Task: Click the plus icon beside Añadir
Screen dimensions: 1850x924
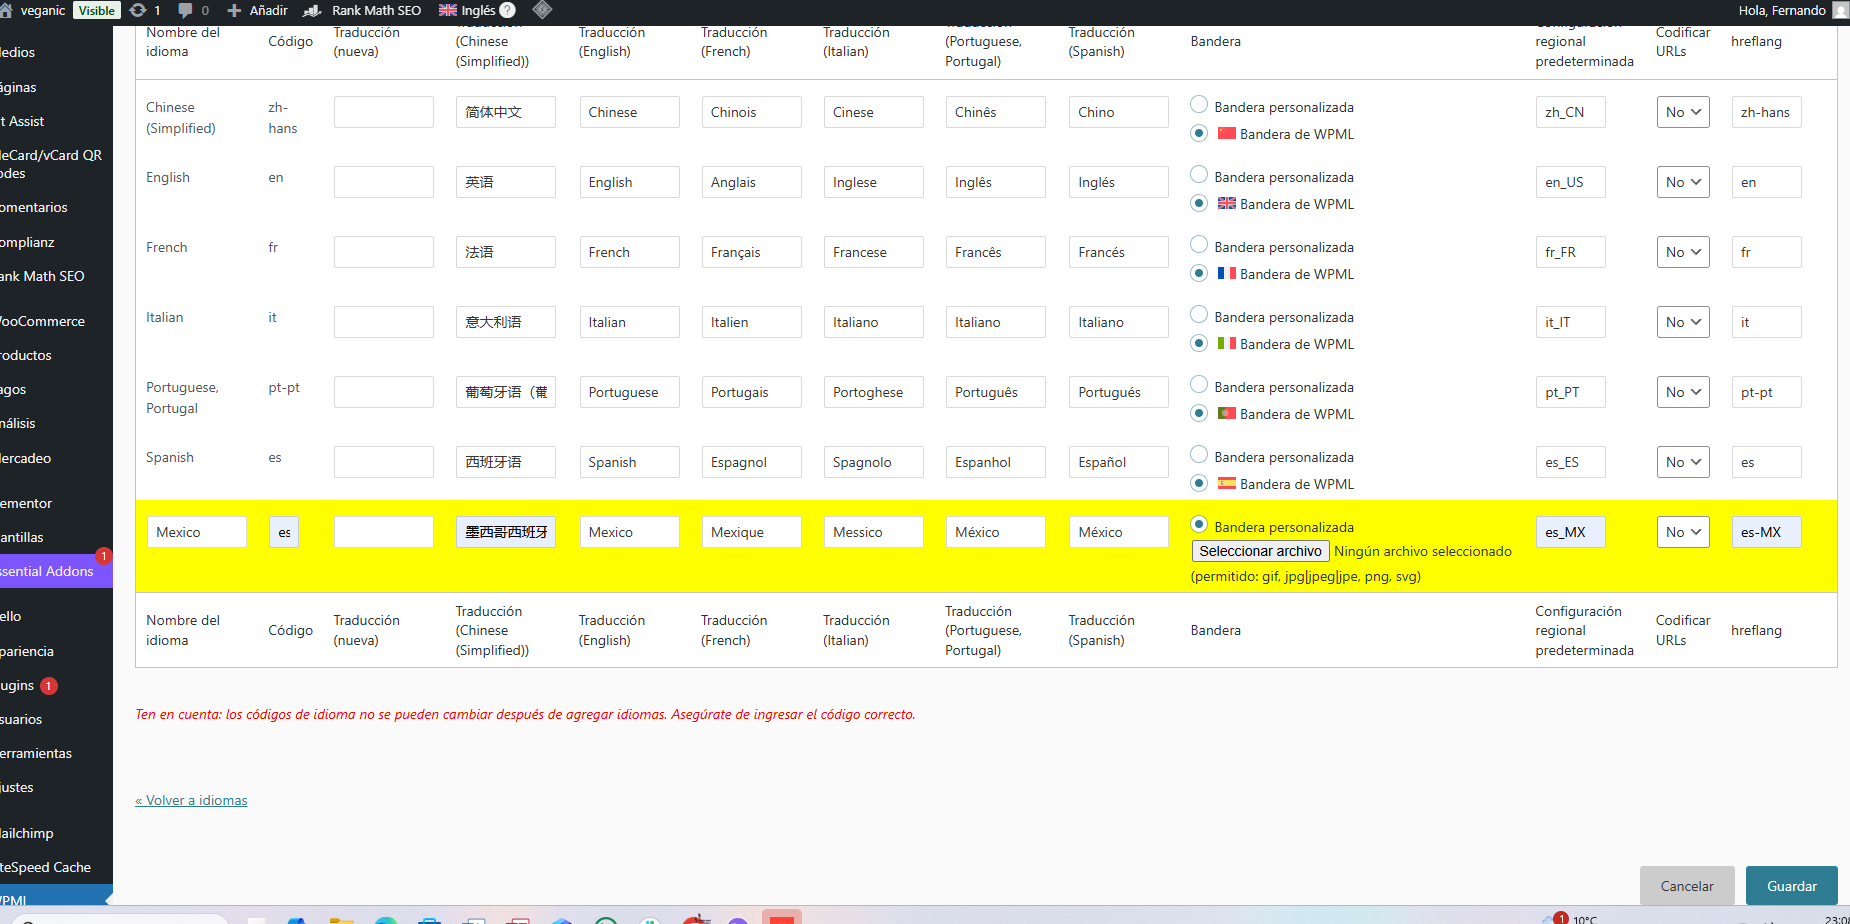Action: click(x=234, y=10)
